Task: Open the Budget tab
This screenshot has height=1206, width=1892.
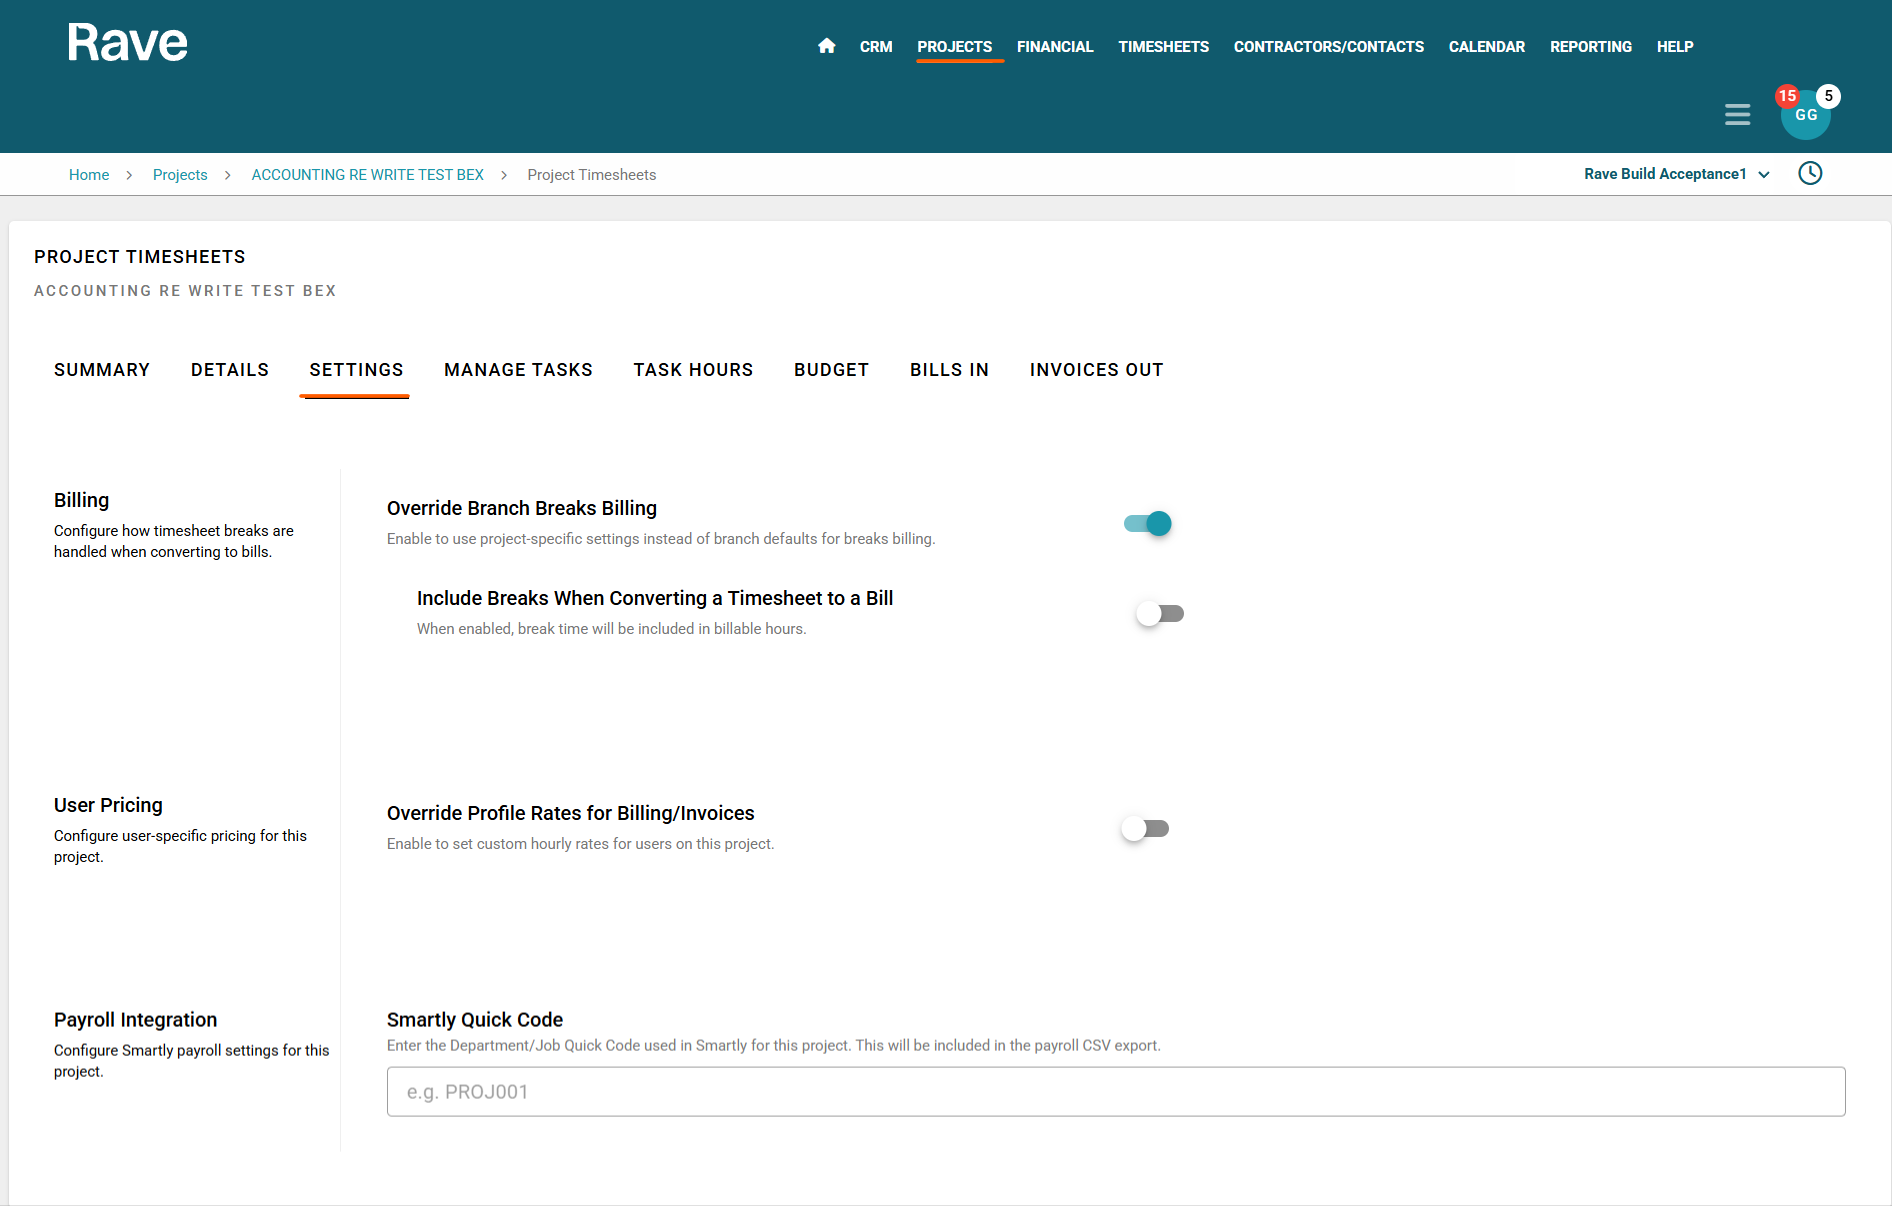Action: (x=831, y=370)
